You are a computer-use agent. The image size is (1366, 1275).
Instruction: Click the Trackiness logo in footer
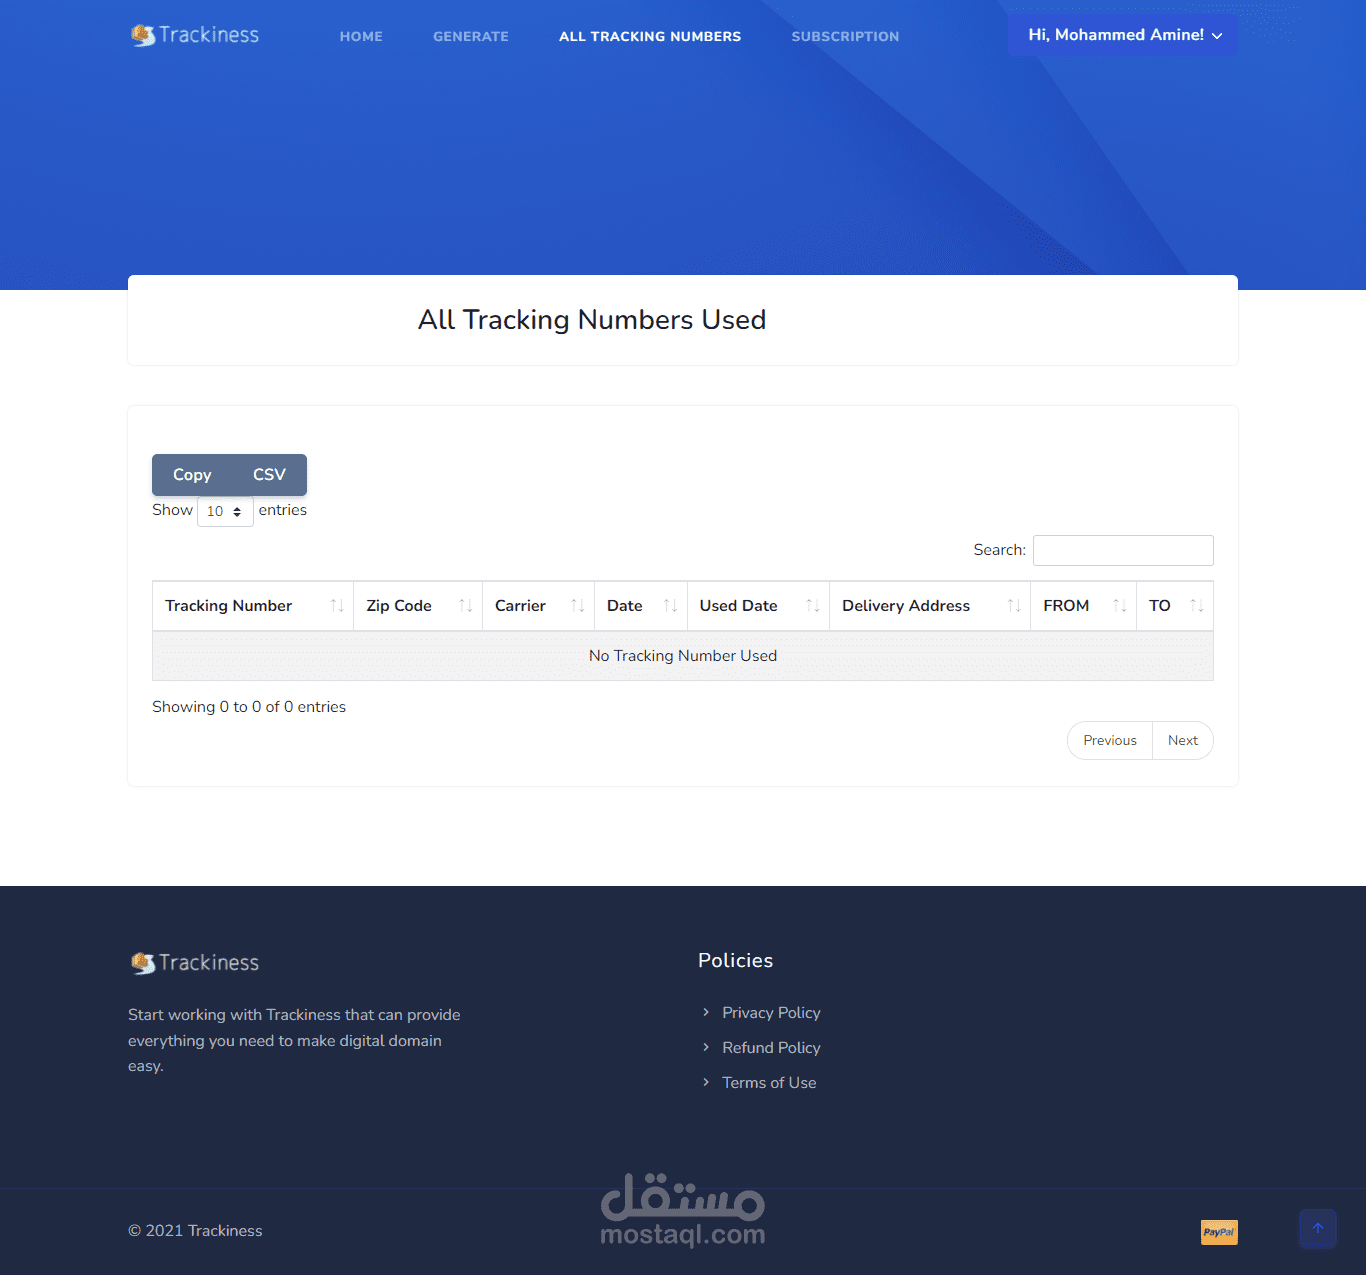(x=195, y=963)
